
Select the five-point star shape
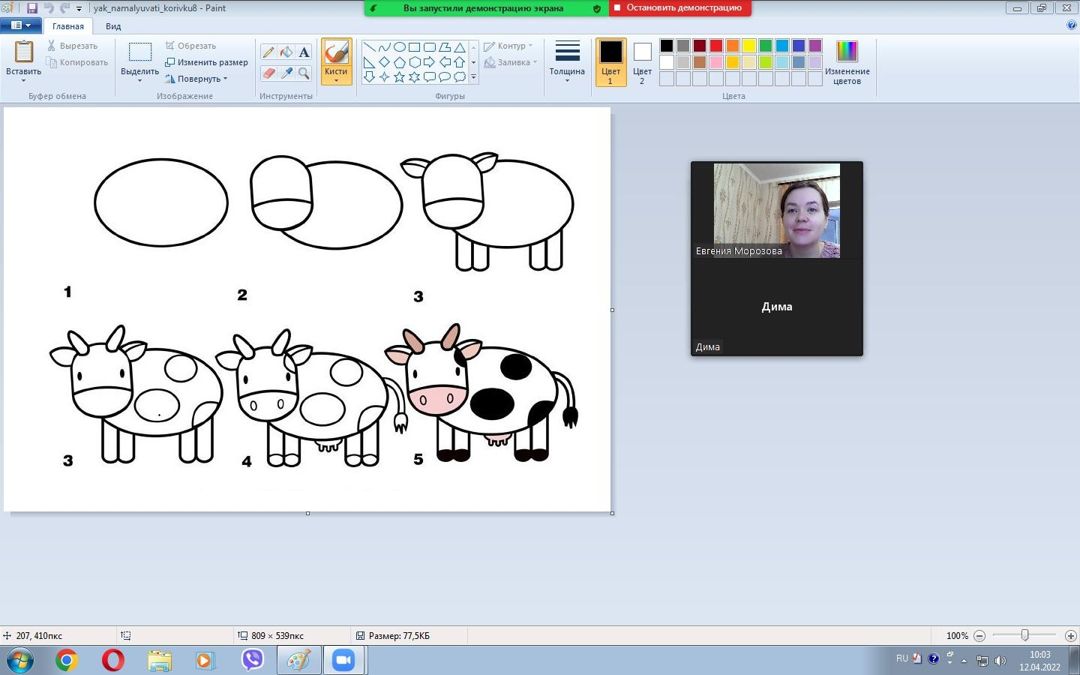tap(399, 77)
